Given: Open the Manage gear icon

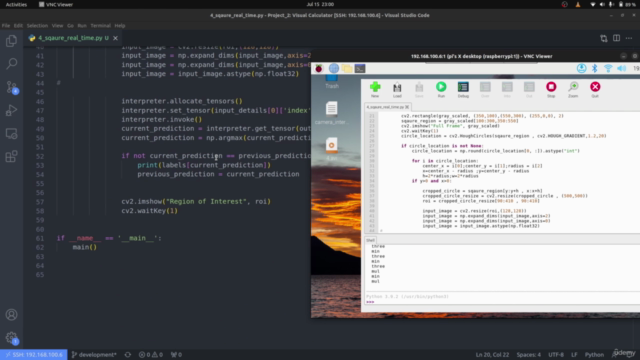Looking at the screenshot, I should (11, 338).
